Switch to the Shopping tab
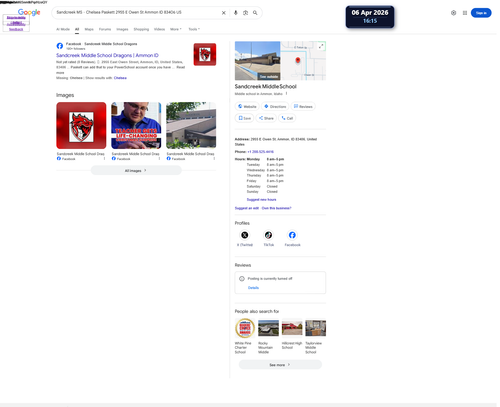500x407 pixels. [x=141, y=29]
